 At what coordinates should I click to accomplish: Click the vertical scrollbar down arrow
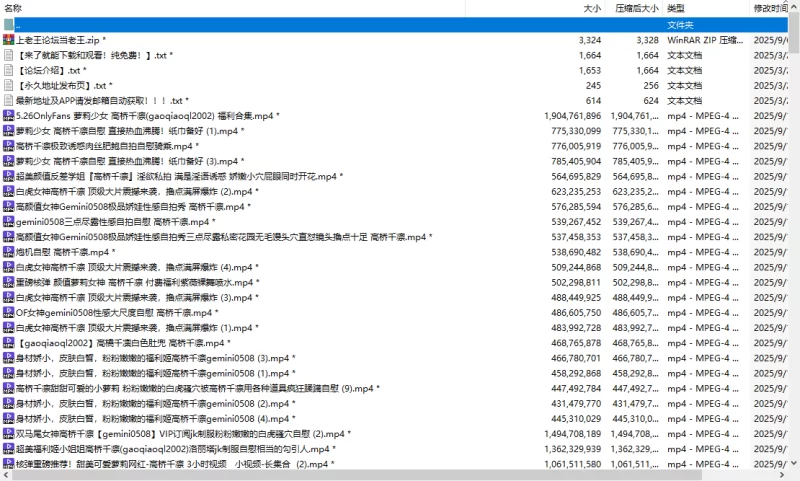click(794, 463)
